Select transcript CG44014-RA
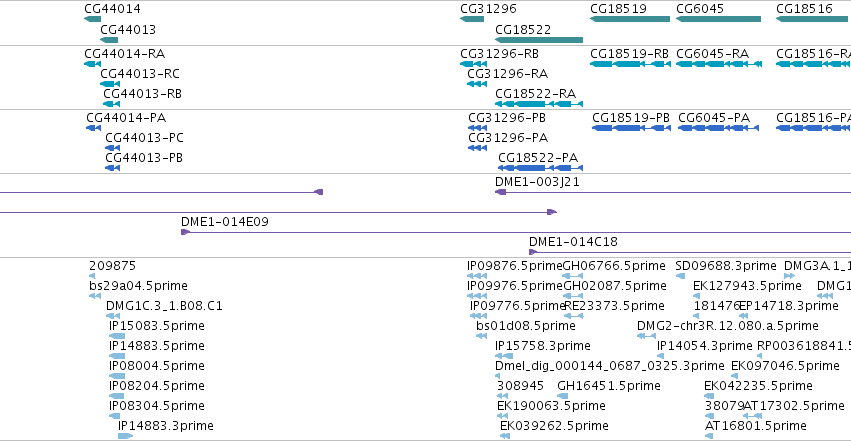This screenshot has width=851, height=441. [92, 64]
